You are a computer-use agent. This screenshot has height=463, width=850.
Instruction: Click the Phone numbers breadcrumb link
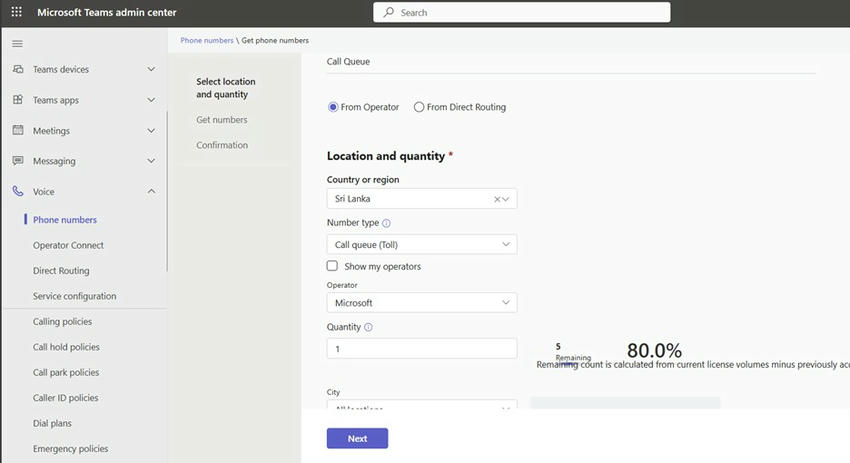coord(207,40)
